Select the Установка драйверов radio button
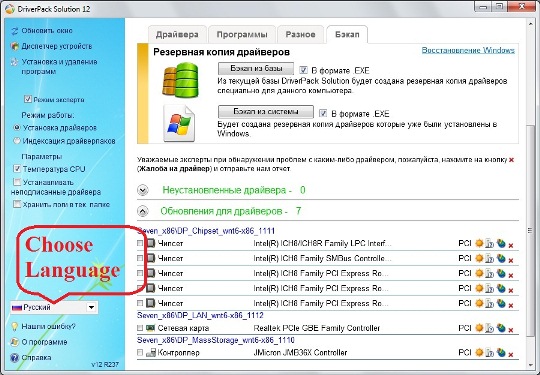Screen dimensions: 540x375 pyautogui.click(x=17, y=127)
